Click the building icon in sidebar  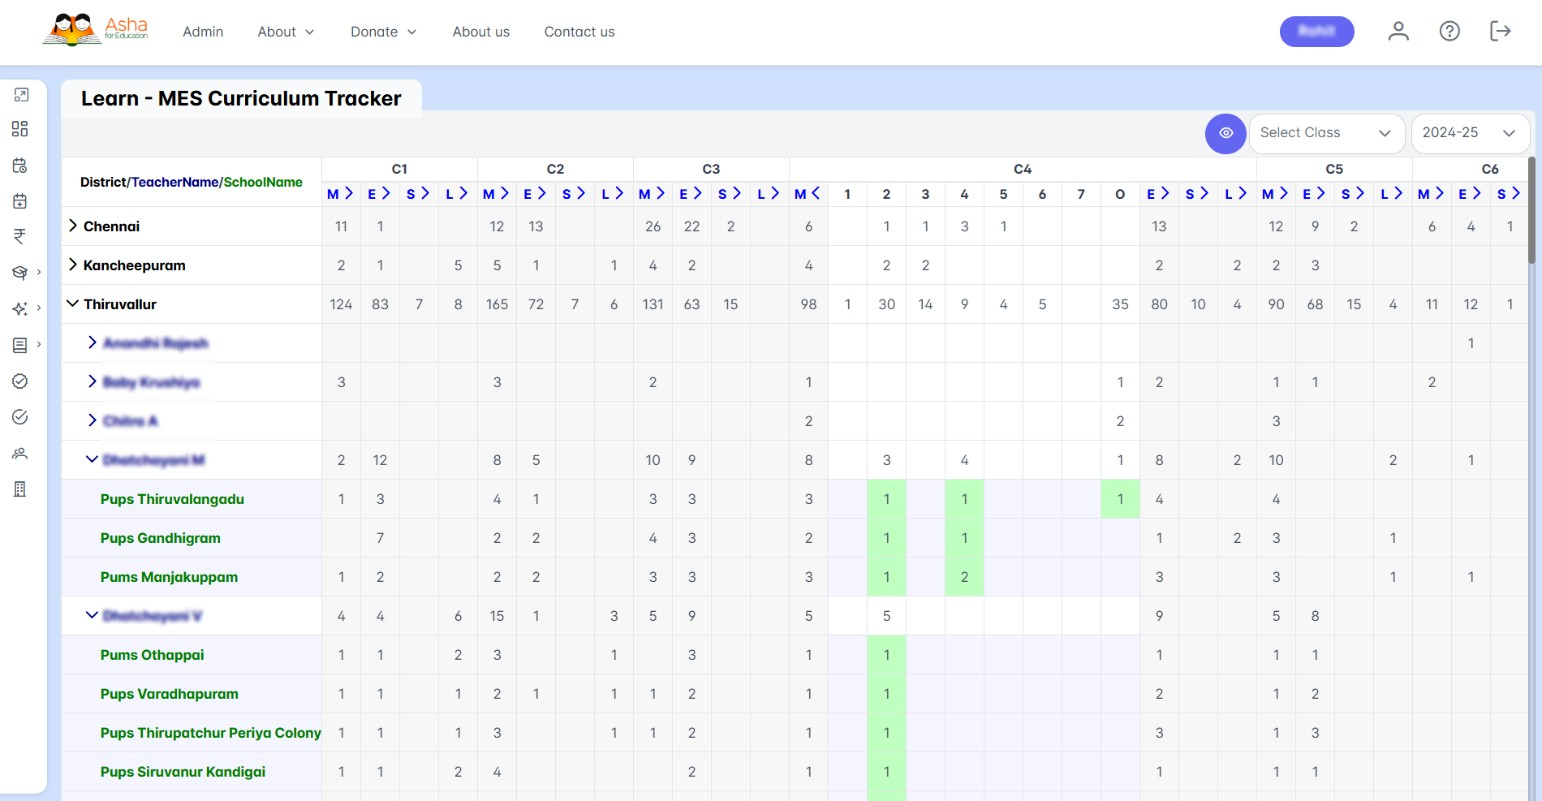click(x=20, y=489)
